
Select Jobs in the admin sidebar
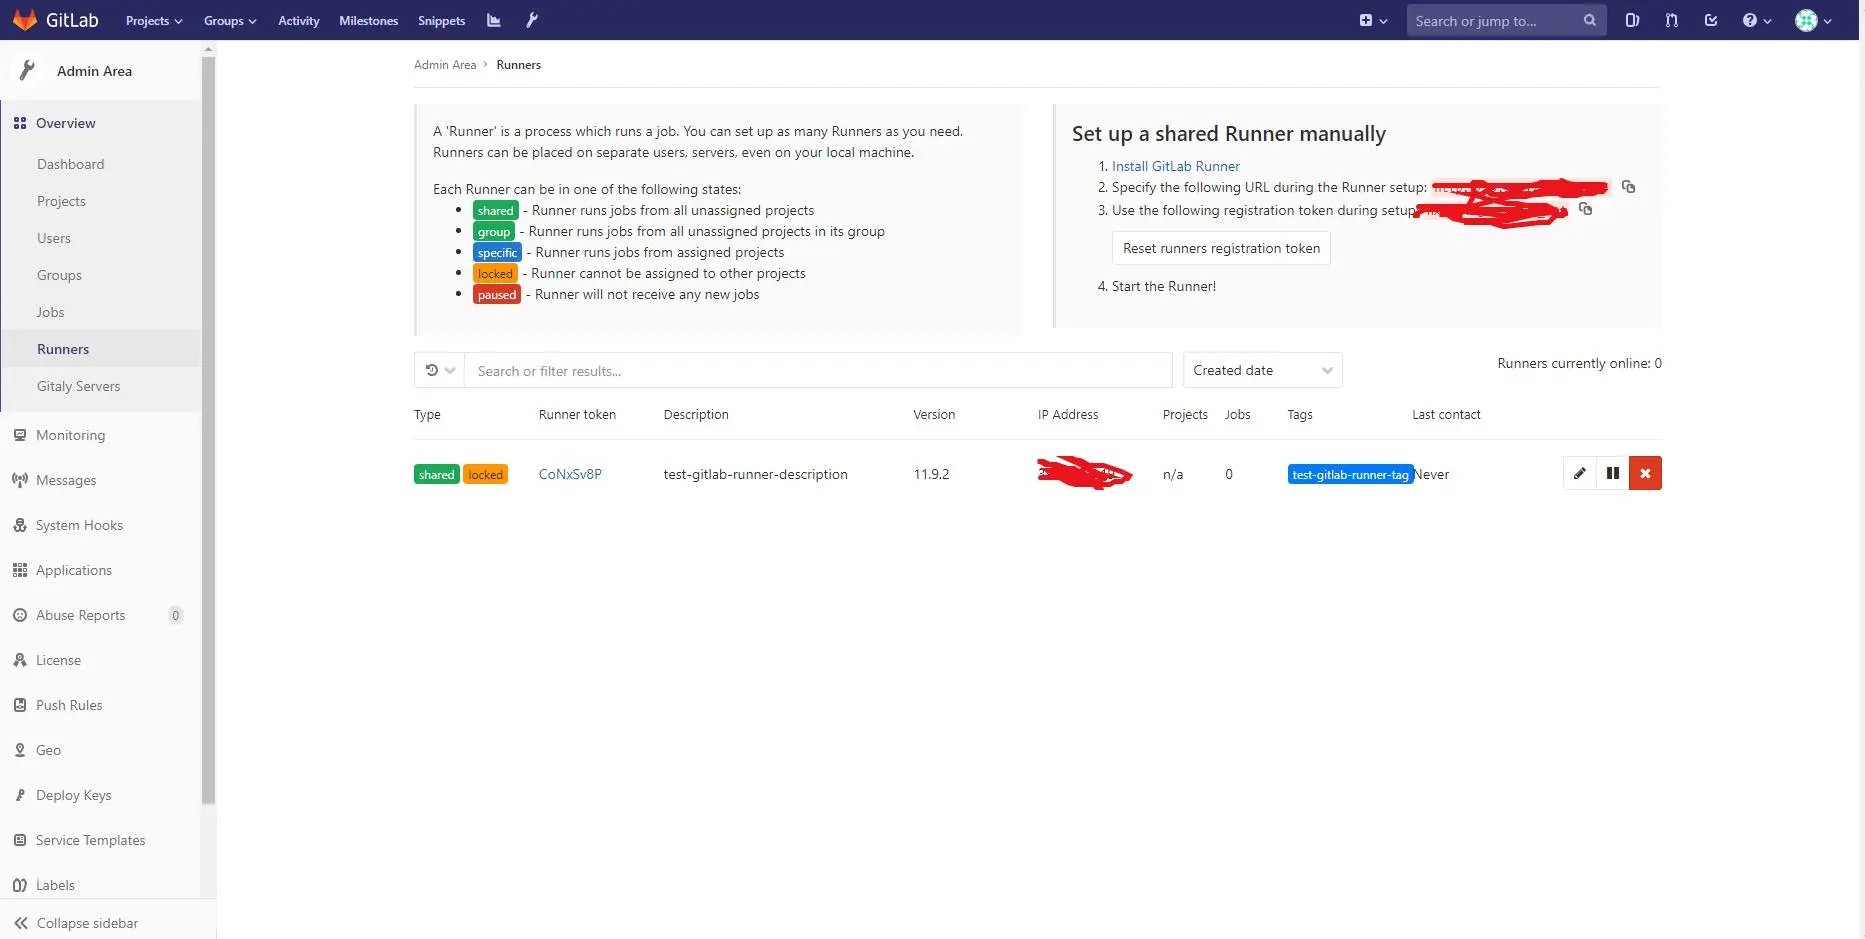[50, 312]
